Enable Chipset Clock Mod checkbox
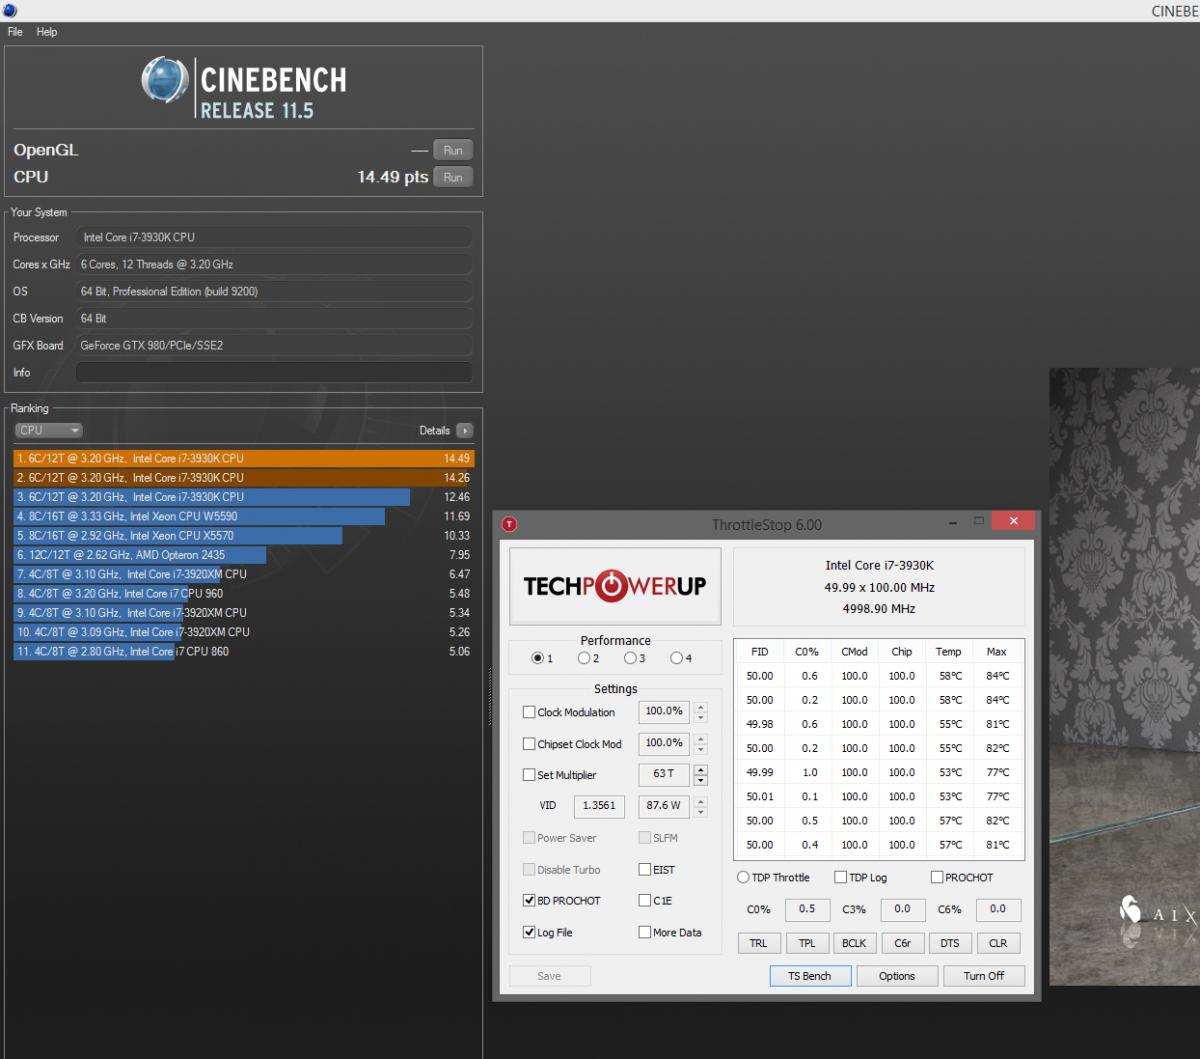1200x1059 pixels. point(529,744)
